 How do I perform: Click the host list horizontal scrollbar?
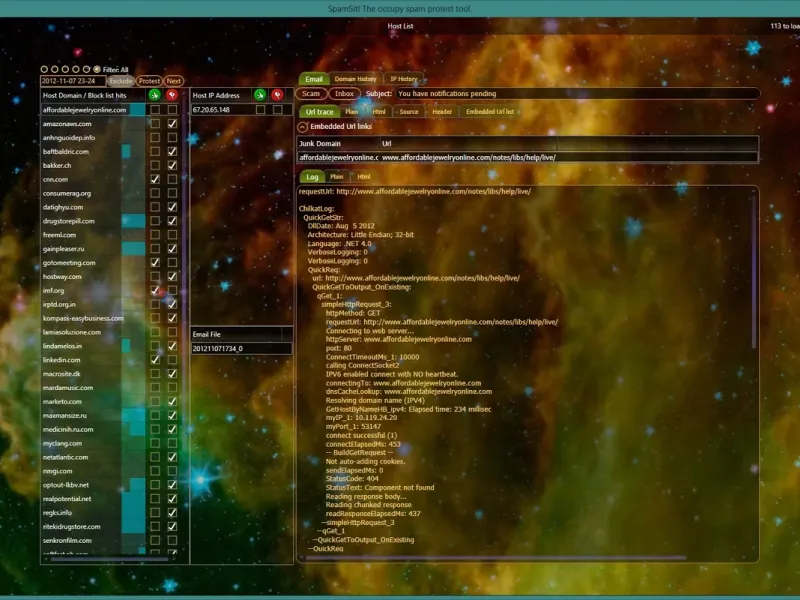pos(109,559)
